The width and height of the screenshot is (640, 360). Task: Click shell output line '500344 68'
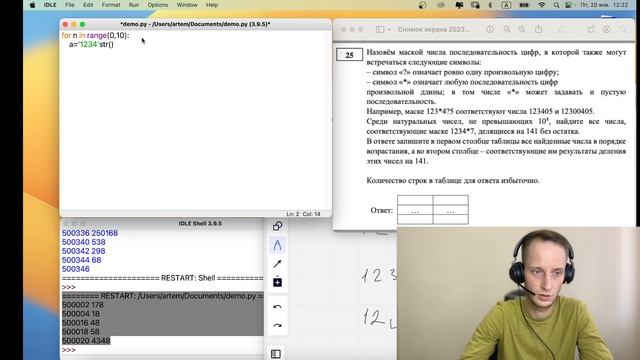click(x=82, y=260)
